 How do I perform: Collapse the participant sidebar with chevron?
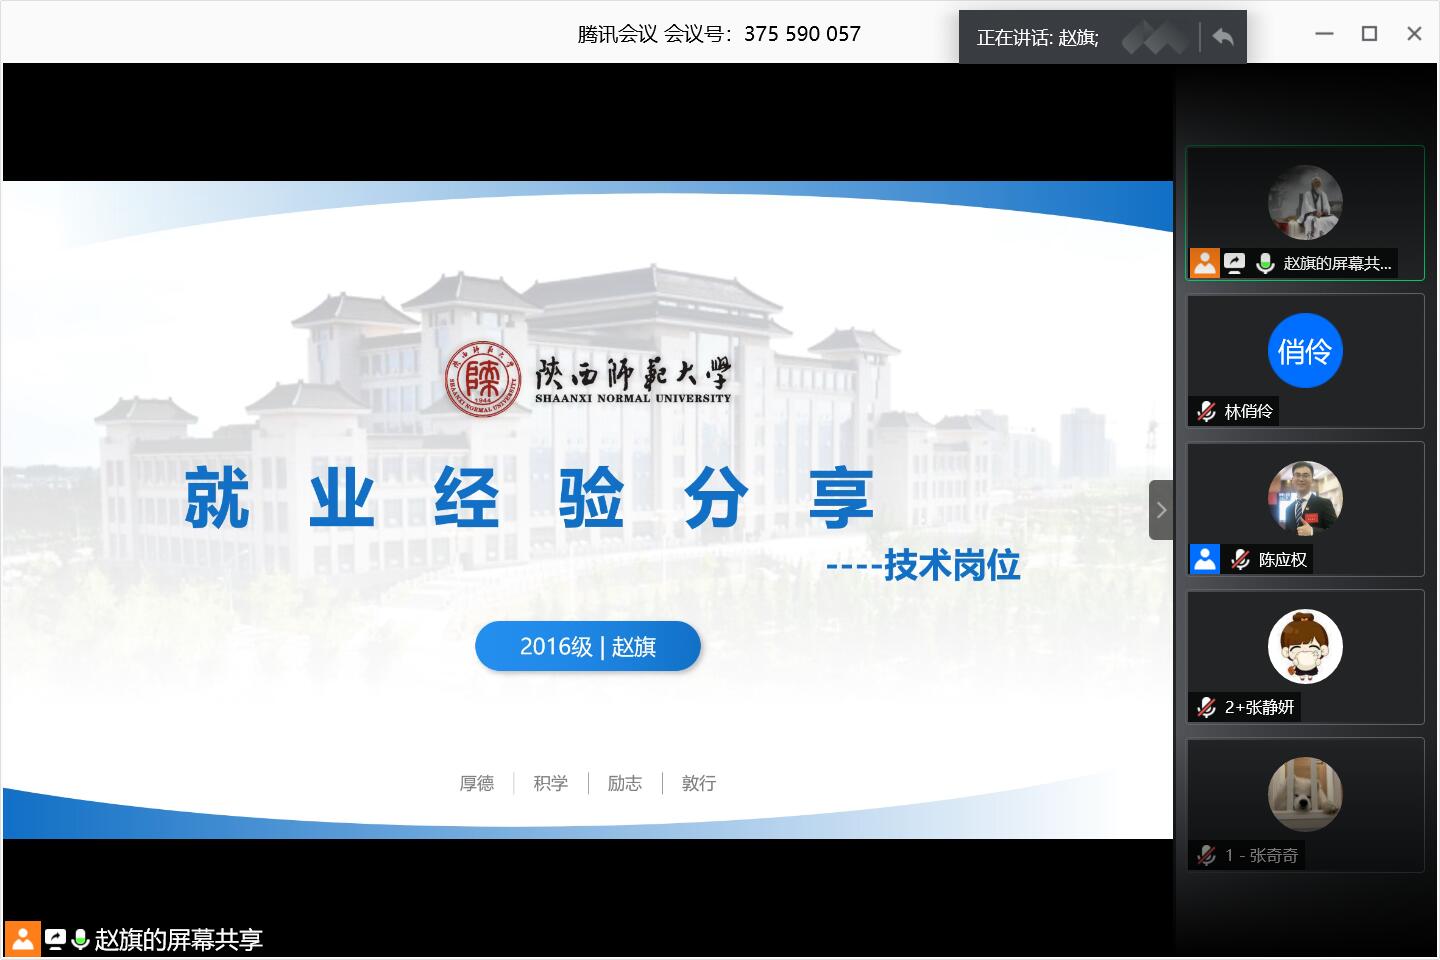click(1161, 510)
